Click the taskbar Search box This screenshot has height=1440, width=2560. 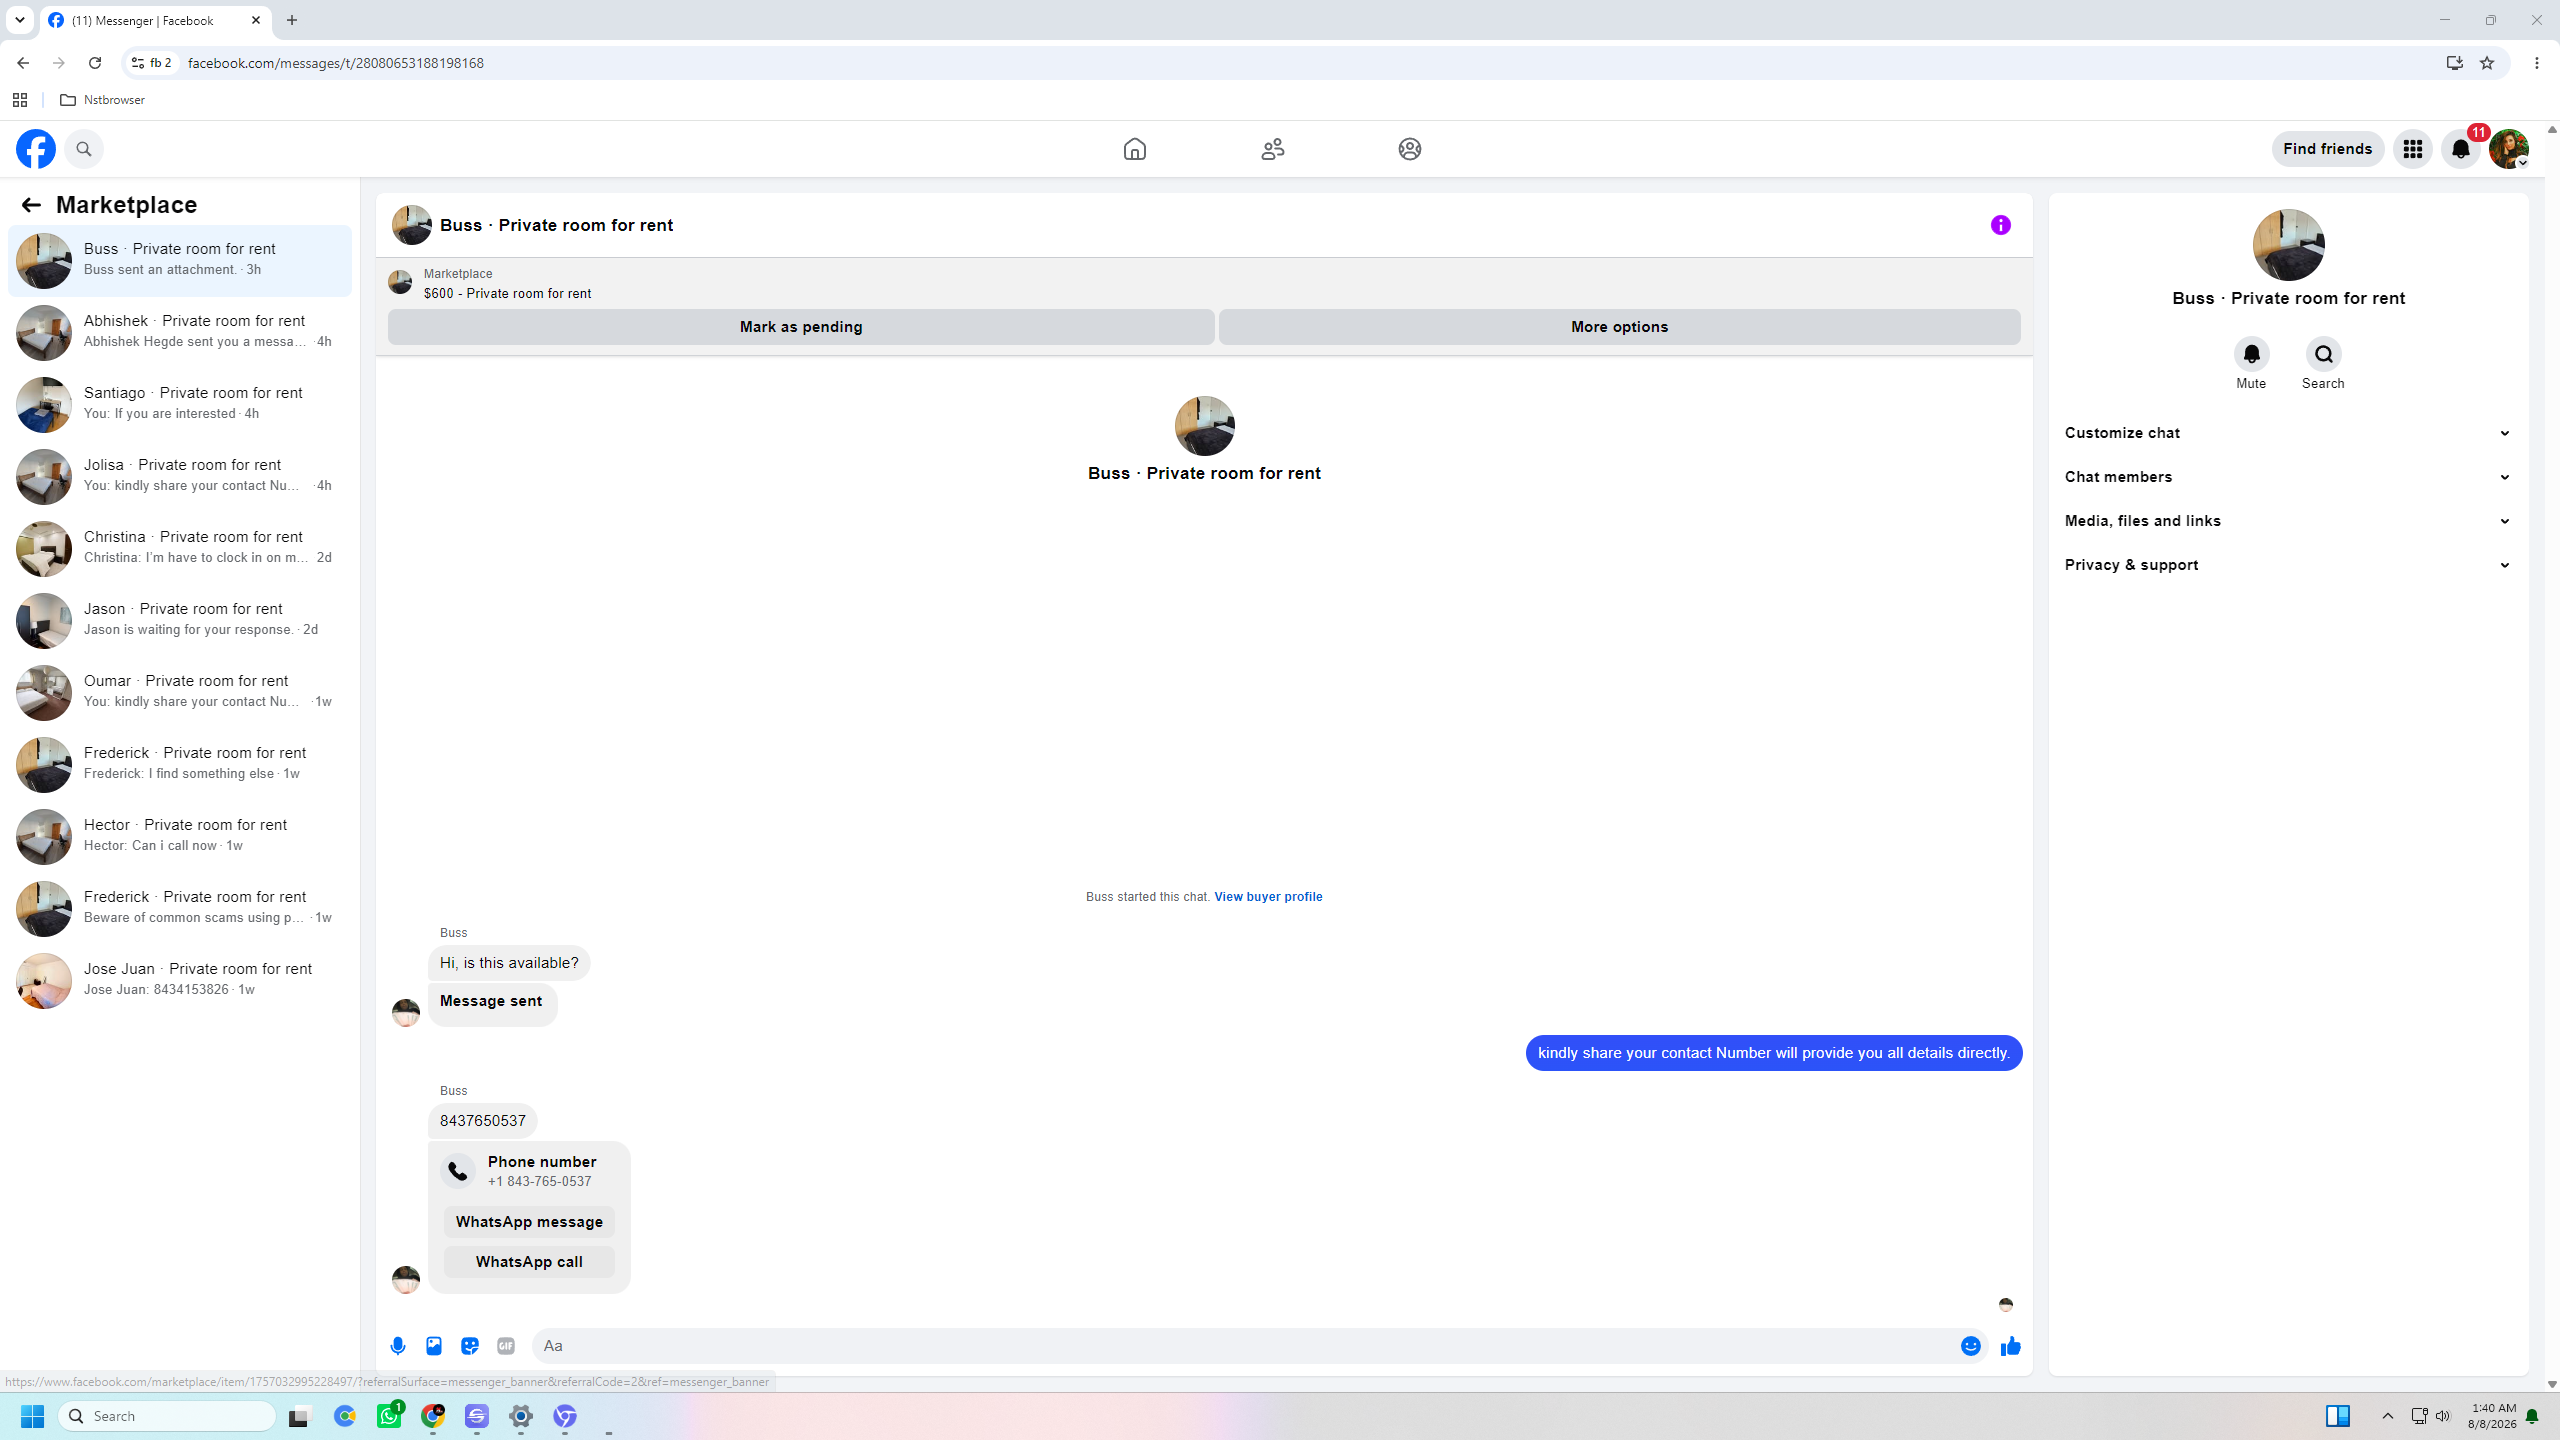pos(167,1416)
